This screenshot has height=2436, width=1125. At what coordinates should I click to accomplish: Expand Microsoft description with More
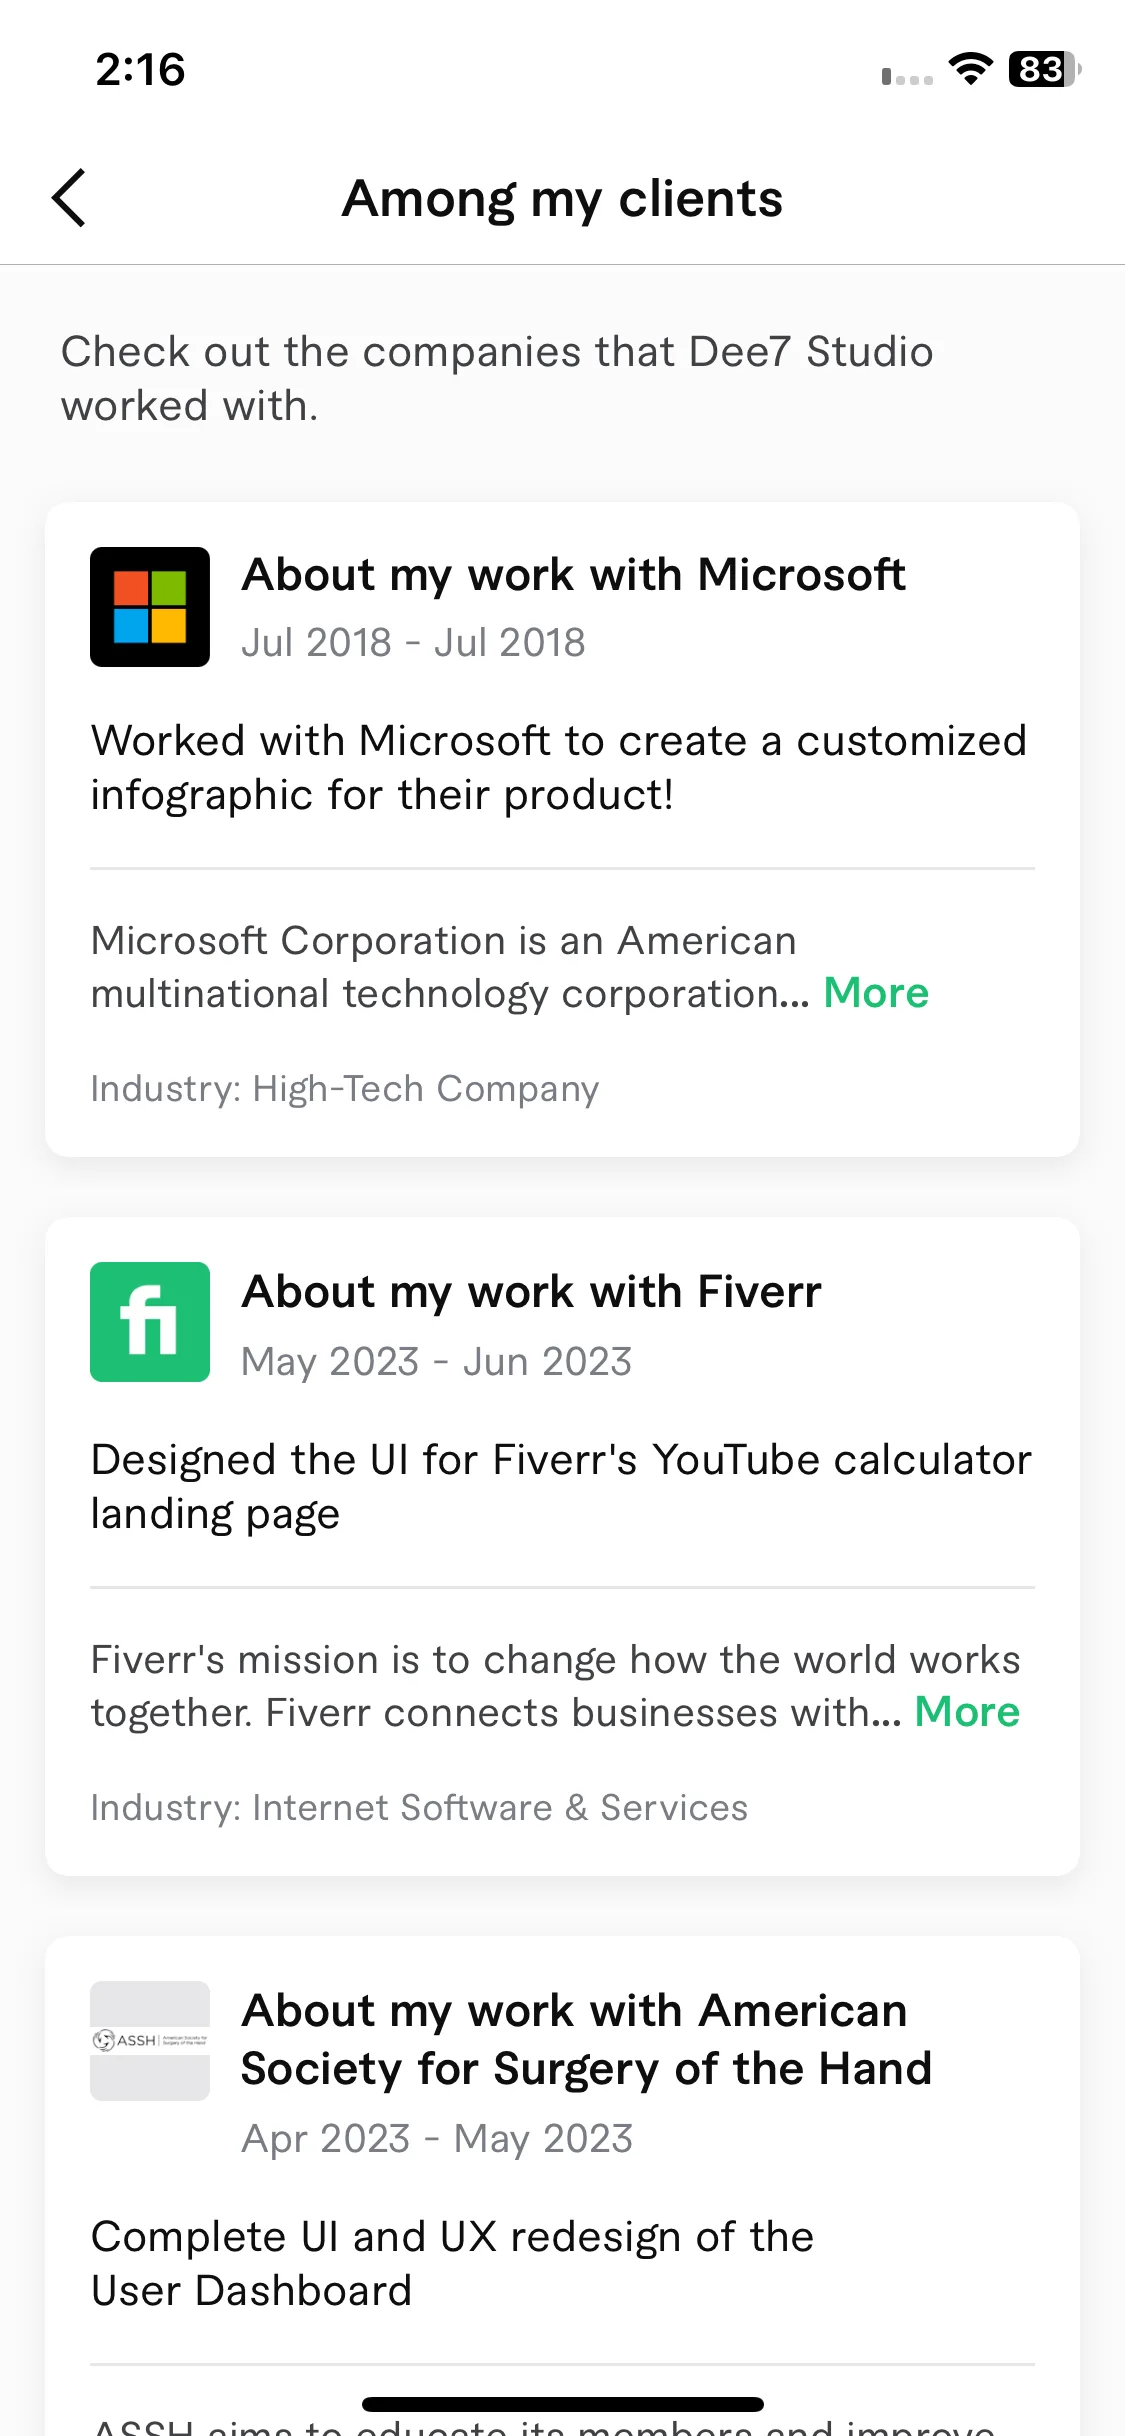pyautogui.click(x=876, y=993)
